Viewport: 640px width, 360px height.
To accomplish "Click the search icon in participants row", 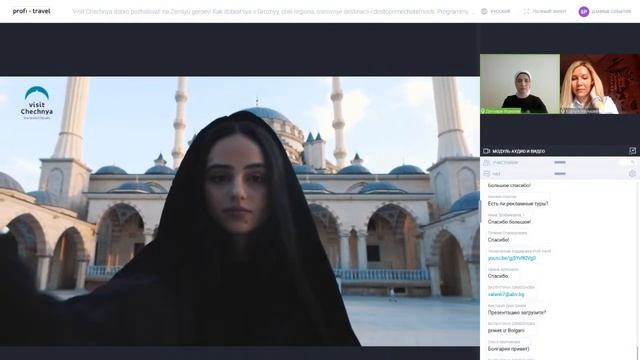I will point(633,162).
